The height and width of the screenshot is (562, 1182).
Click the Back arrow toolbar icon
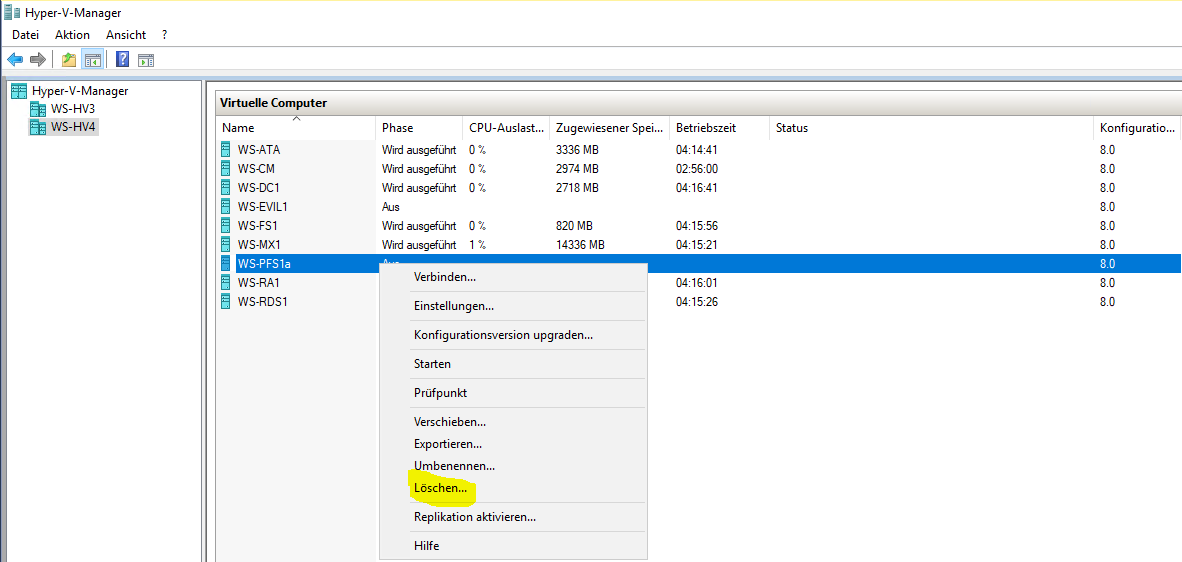[15, 59]
